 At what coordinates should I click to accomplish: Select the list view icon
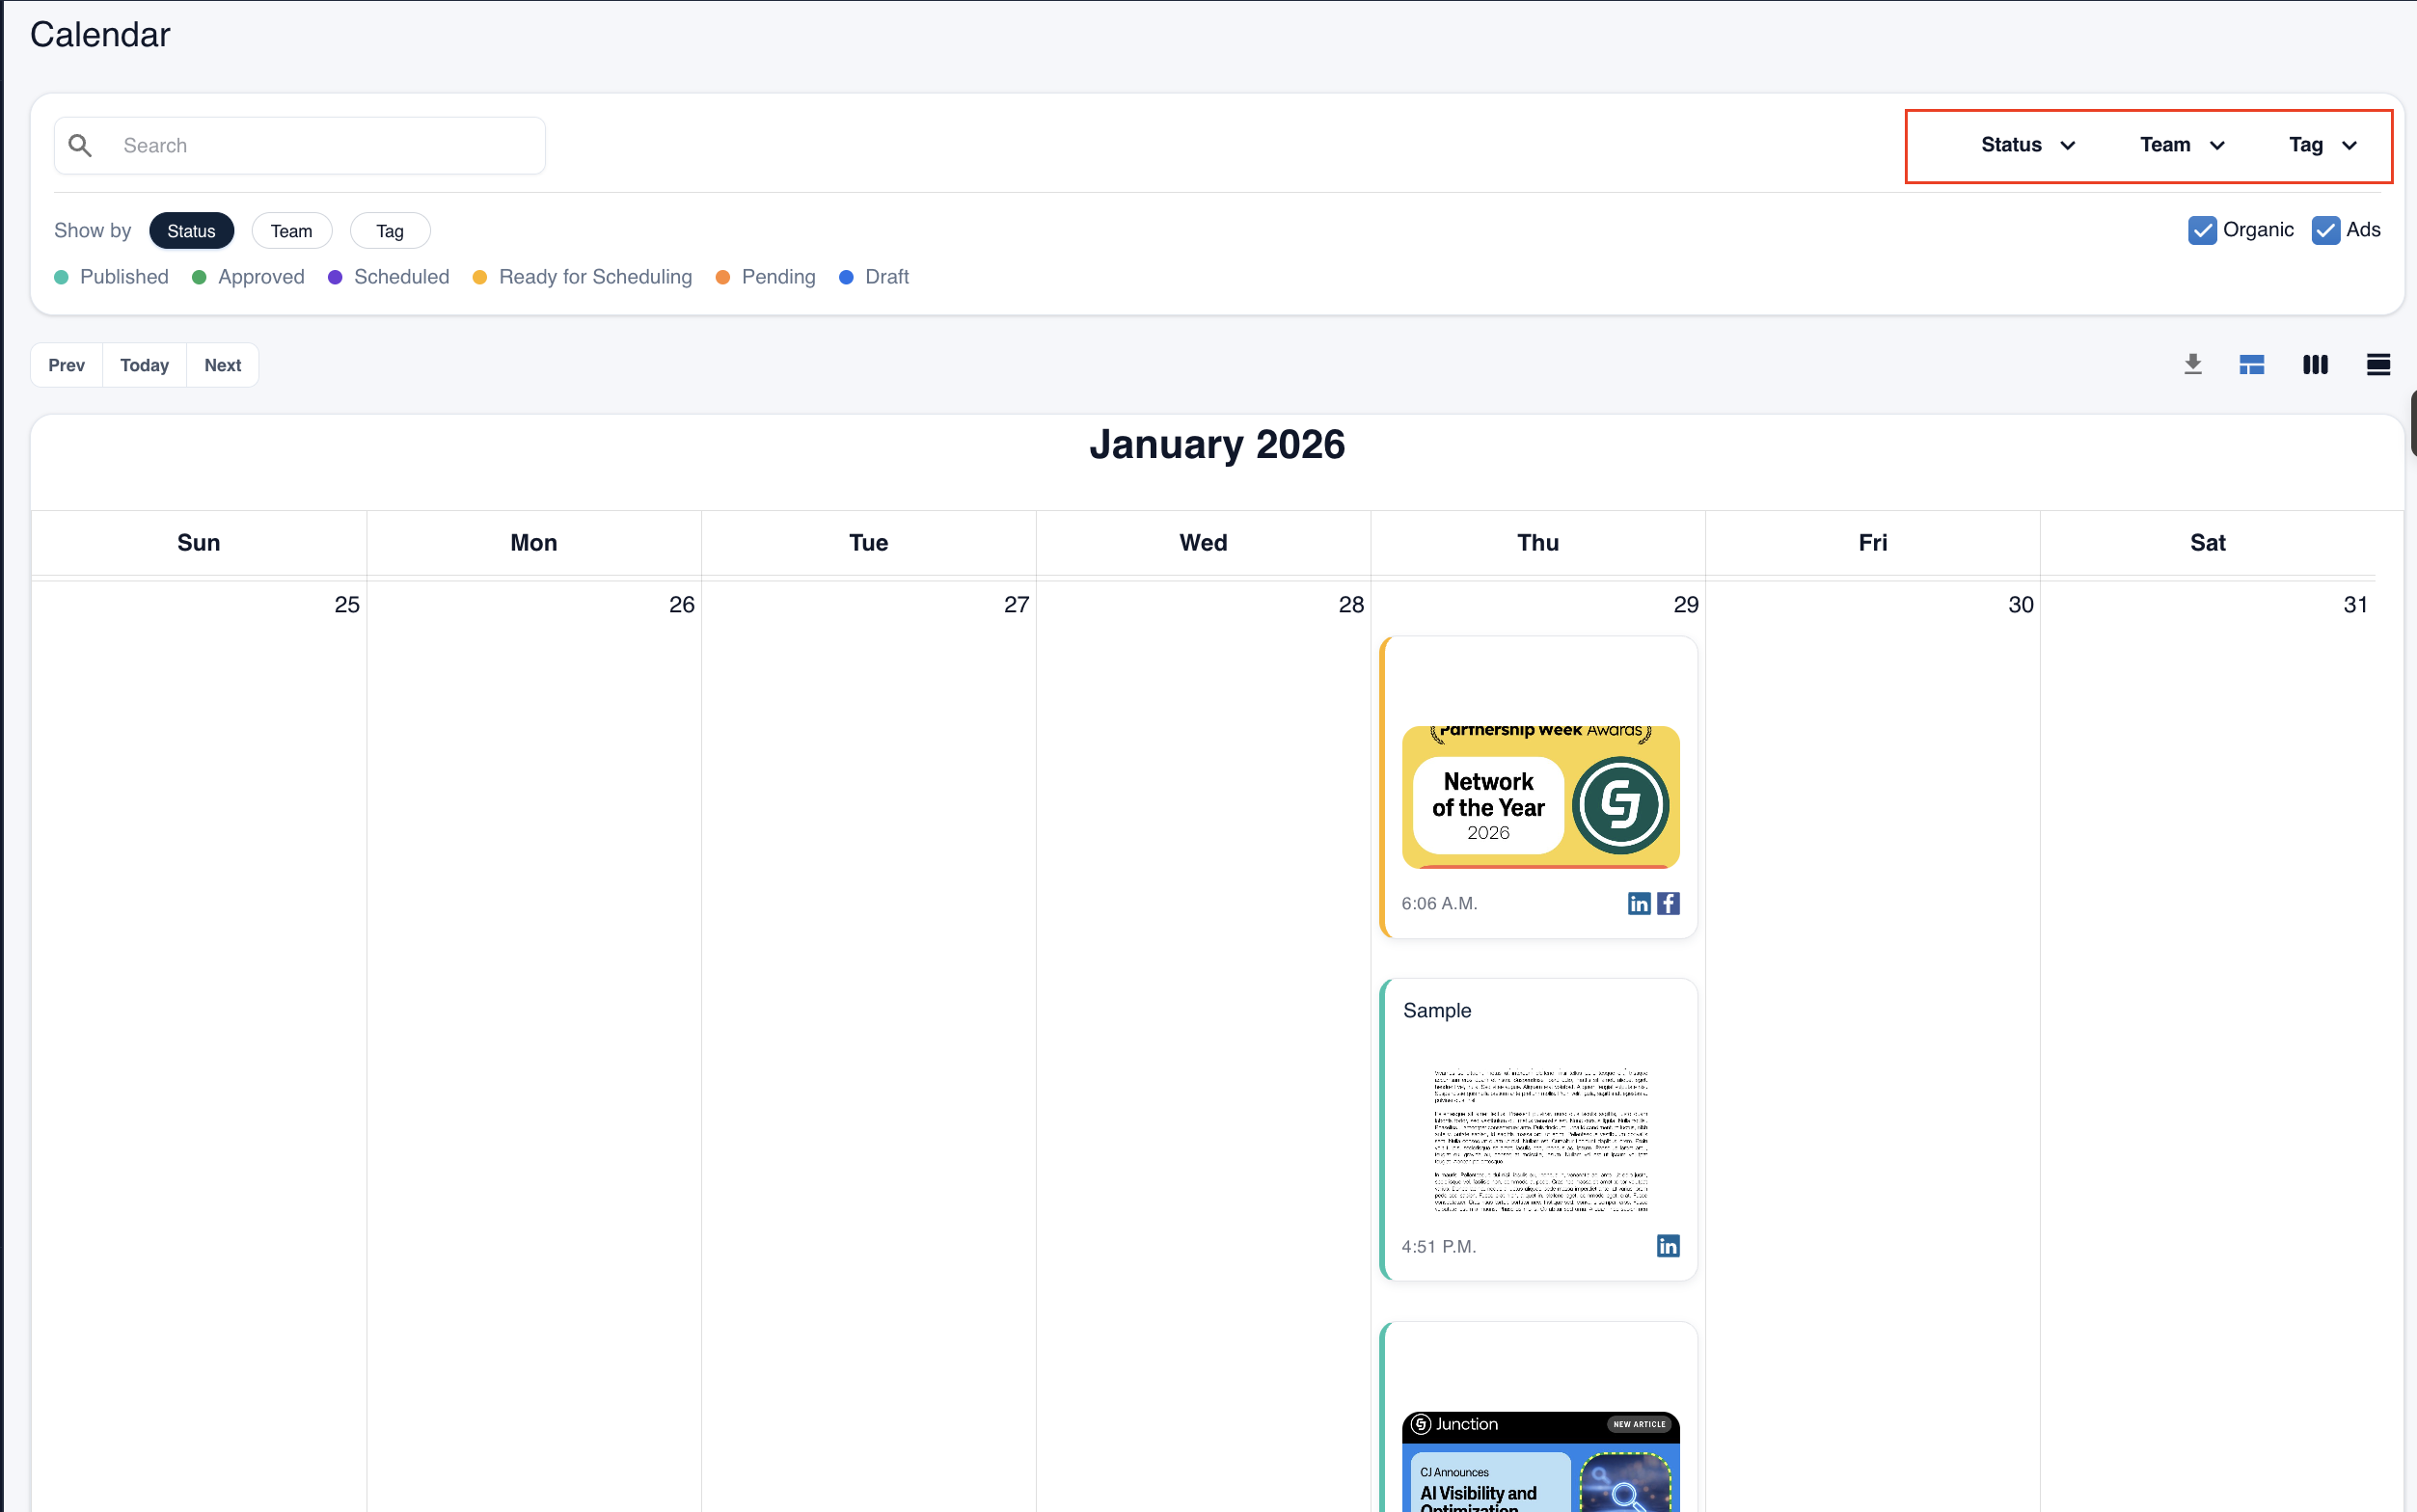point(2378,364)
